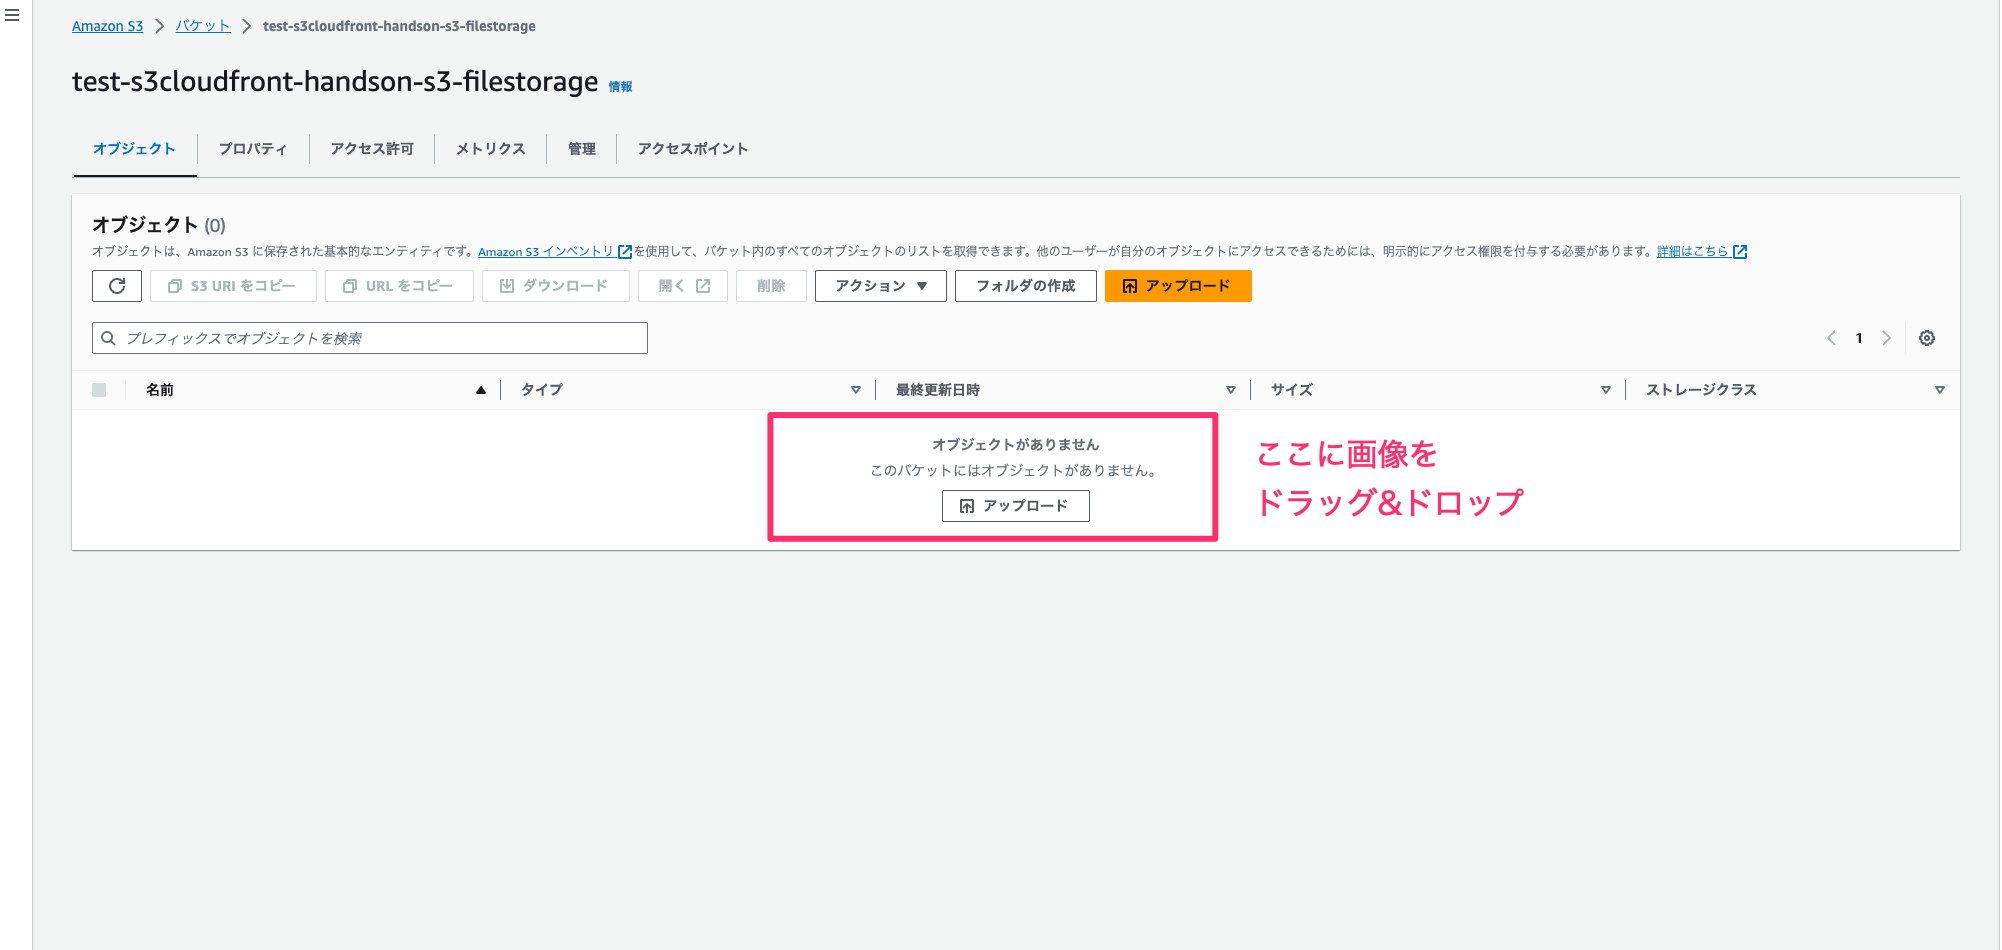
Task: Open the page display preferences gear
Action: click(1927, 338)
